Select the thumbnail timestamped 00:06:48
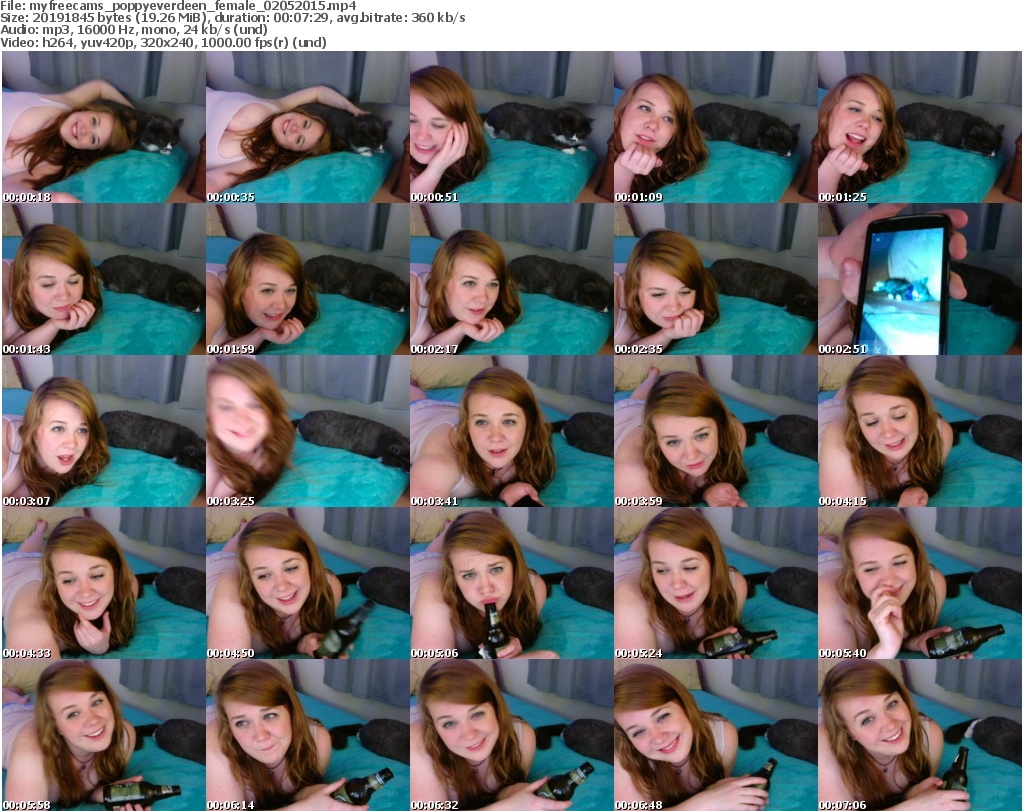Image resolution: width=1024 pixels, height=811 pixels. click(x=715, y=735)
